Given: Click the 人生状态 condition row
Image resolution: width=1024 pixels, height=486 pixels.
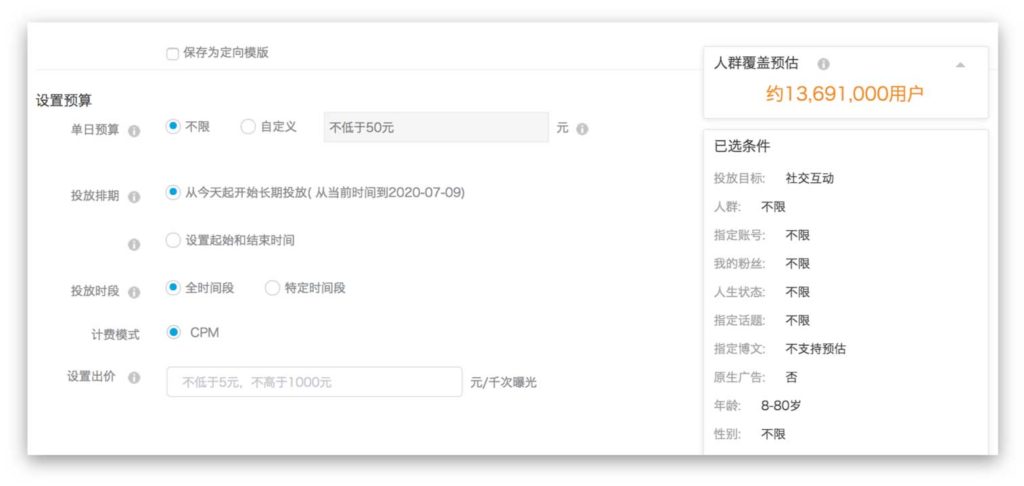Looking at the screenshot, I should click(x=762, y=292).
